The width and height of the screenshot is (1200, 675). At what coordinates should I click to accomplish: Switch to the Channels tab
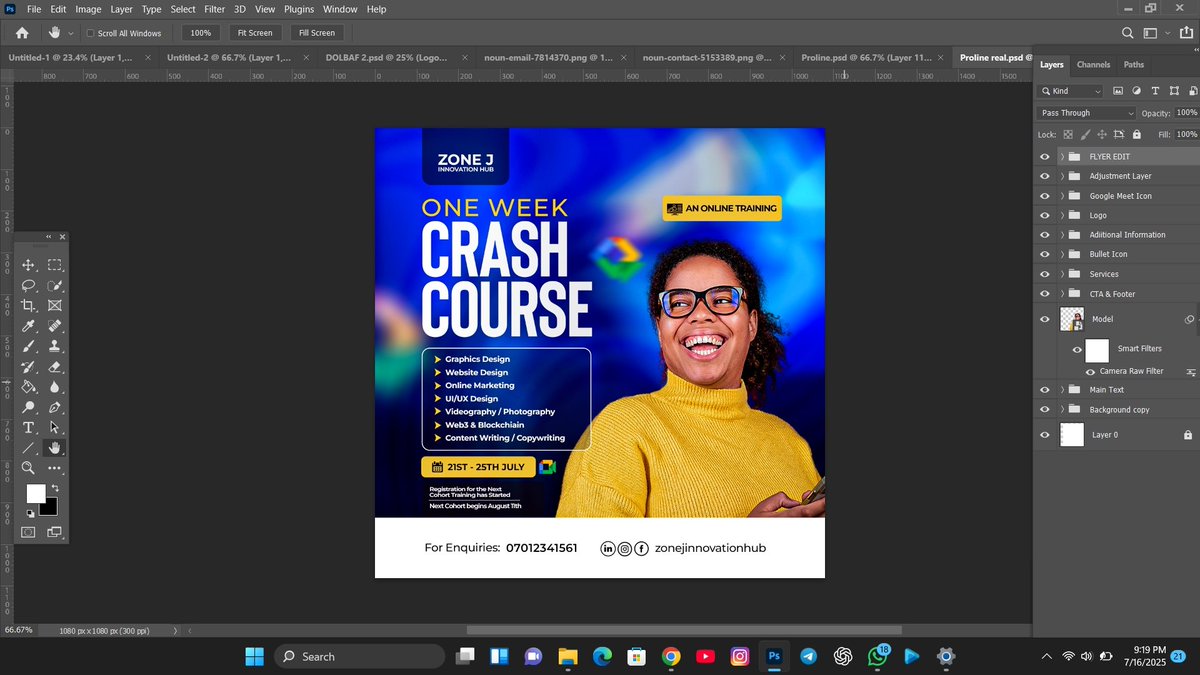click(x=1093, y=65)
